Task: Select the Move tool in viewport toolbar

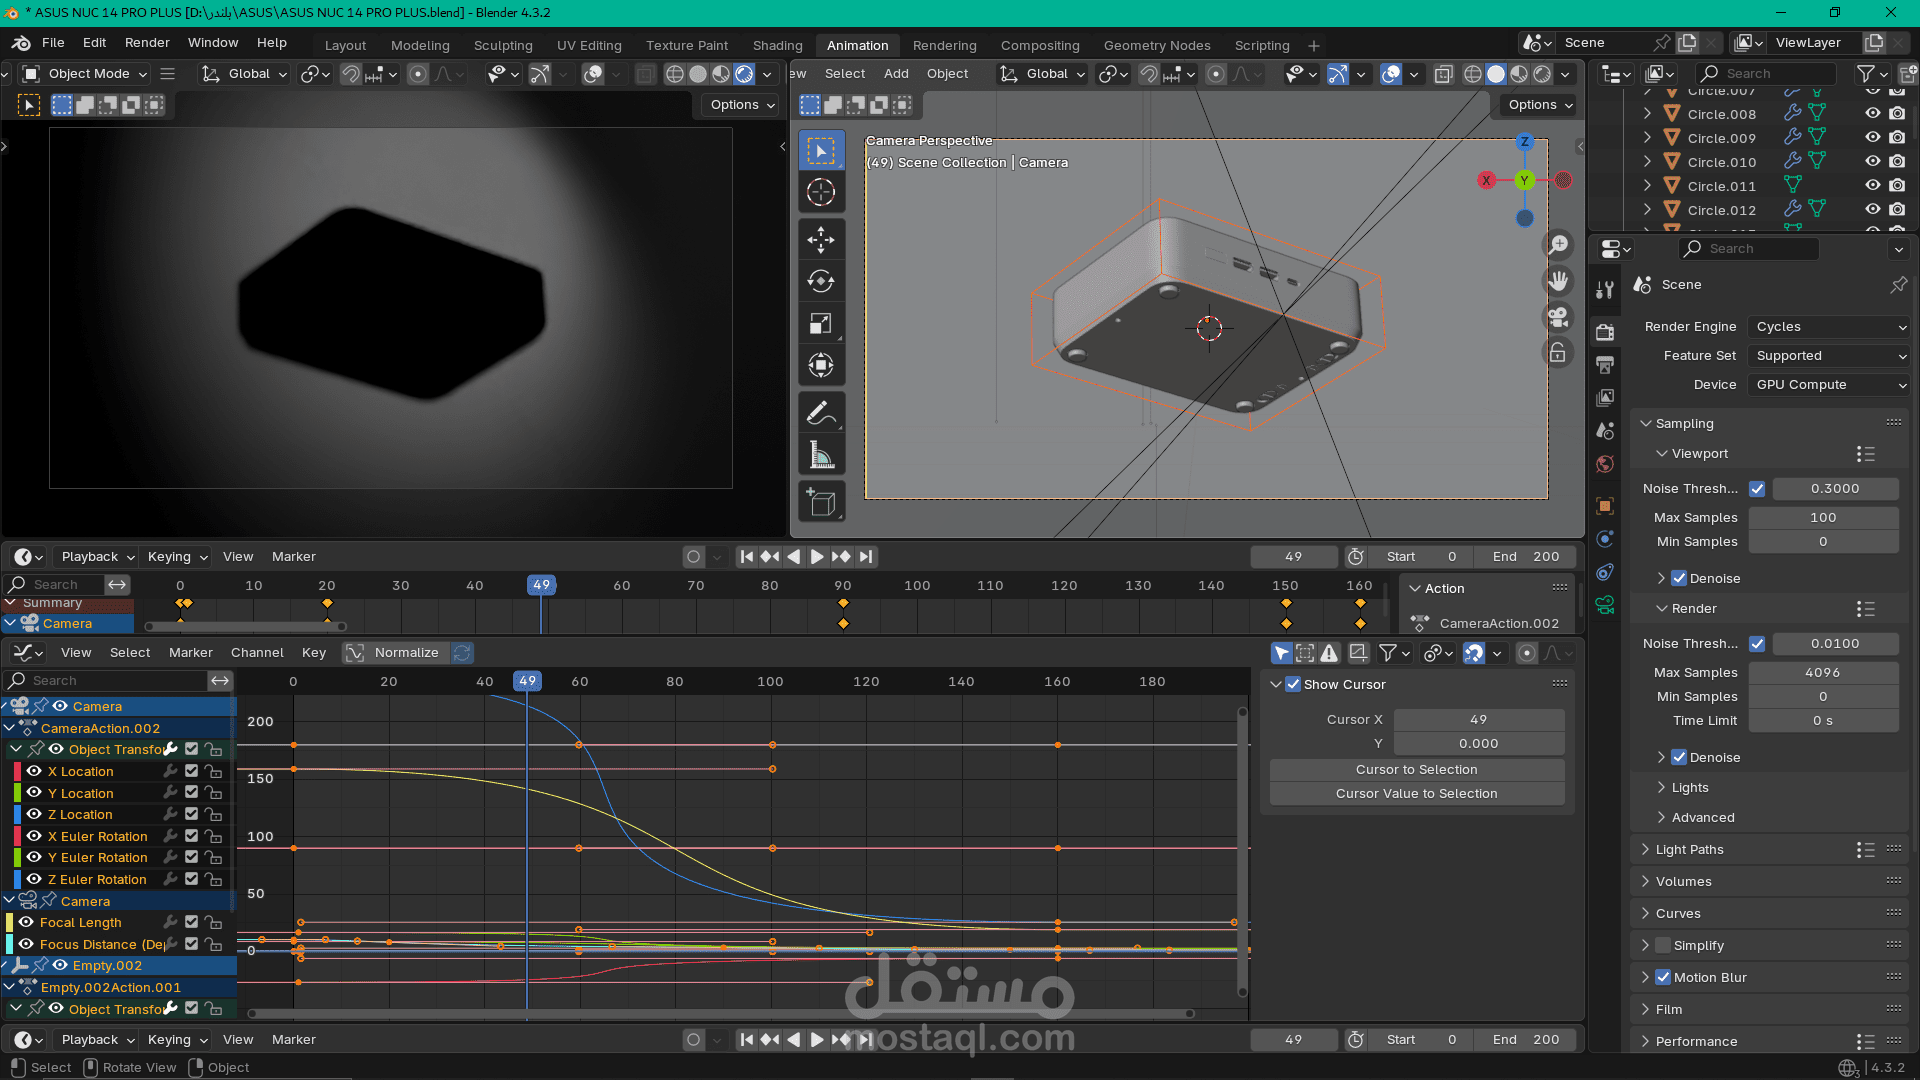Action: (821, 239)
